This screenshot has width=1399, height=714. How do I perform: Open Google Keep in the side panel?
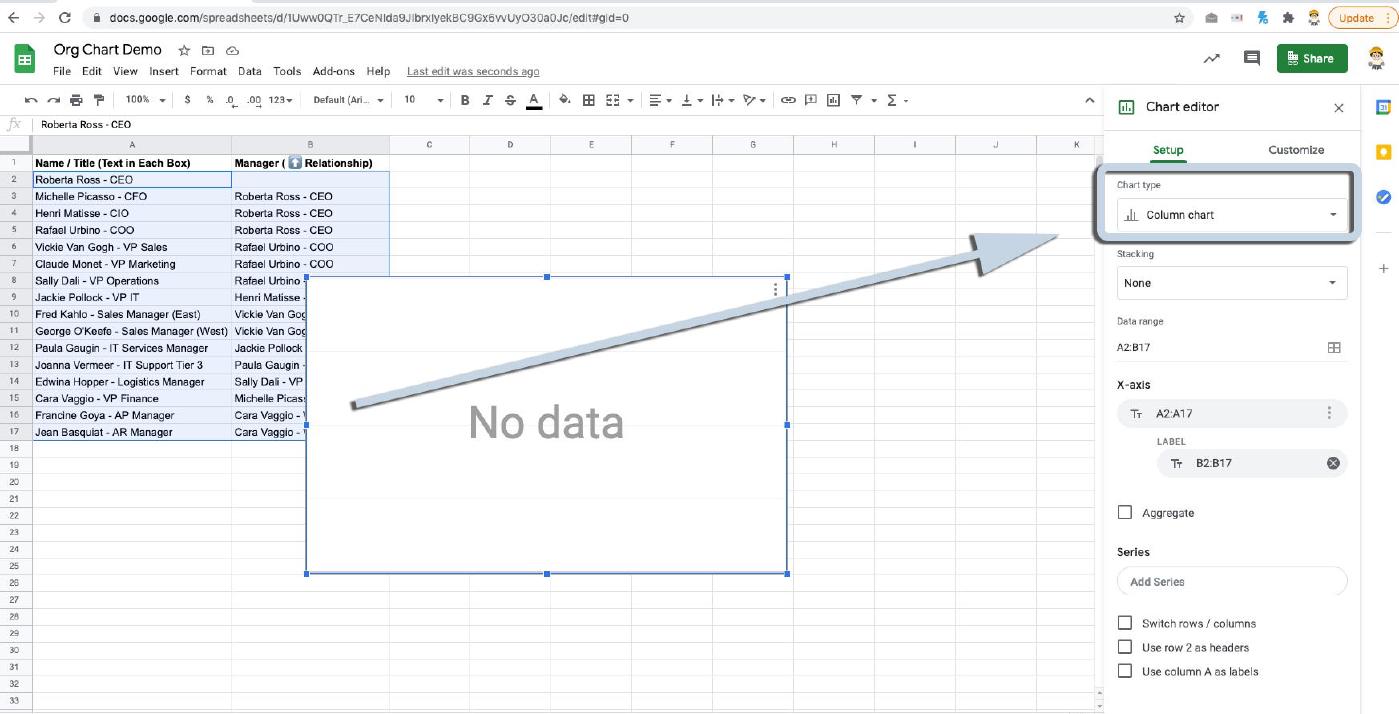point(1383,152)
